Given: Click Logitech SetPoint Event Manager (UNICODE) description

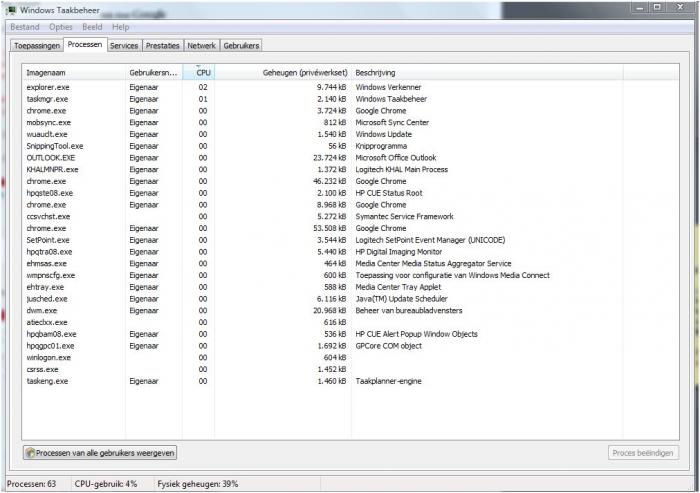Looking at the screenshot, I should point(430,240).
